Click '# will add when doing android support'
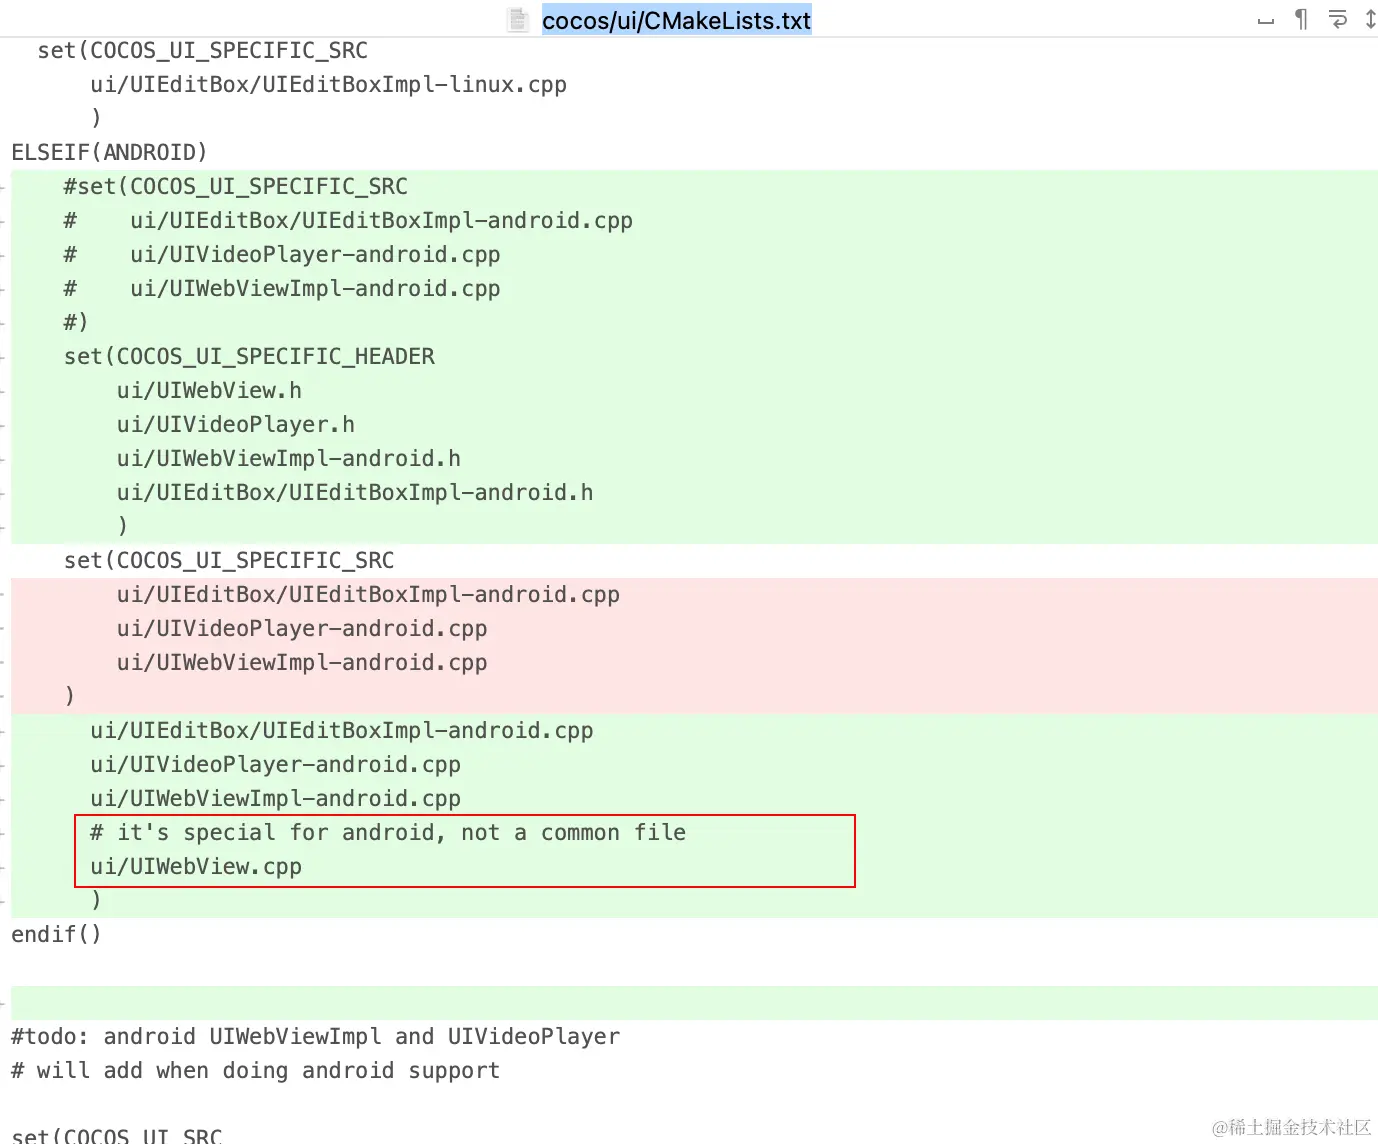 coord(255,1071)
